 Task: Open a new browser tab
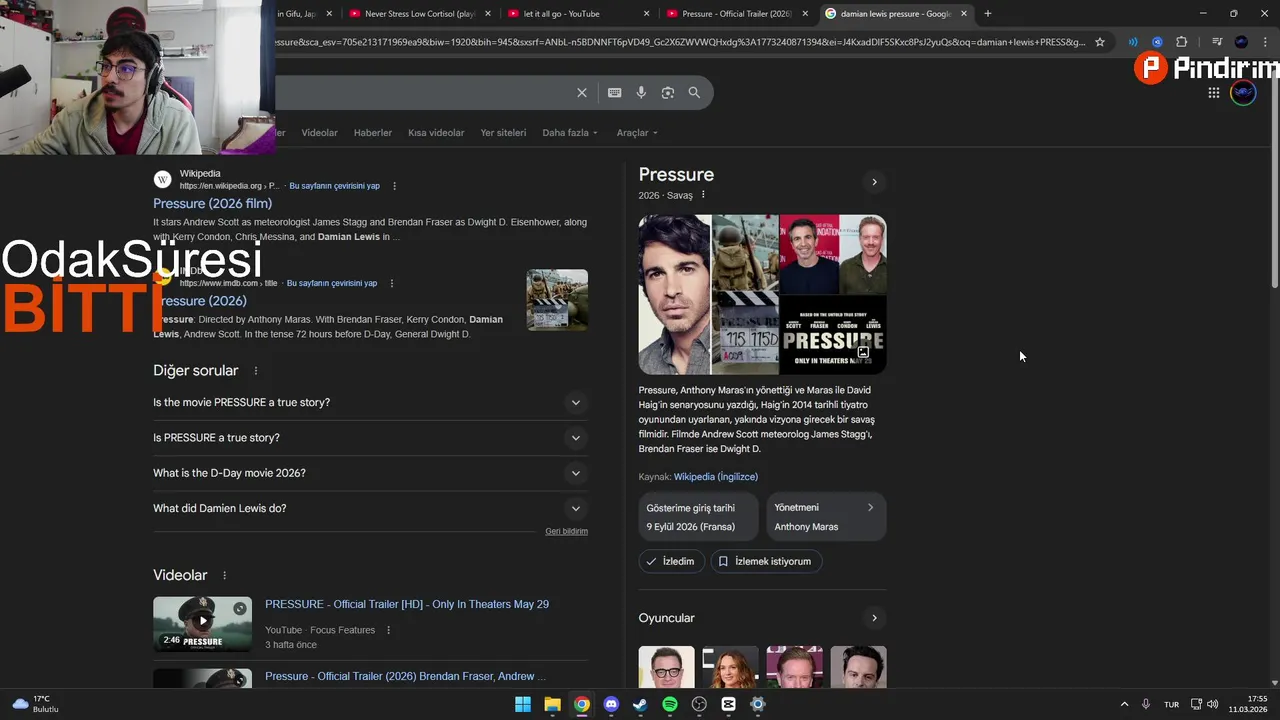coord(988,14)
